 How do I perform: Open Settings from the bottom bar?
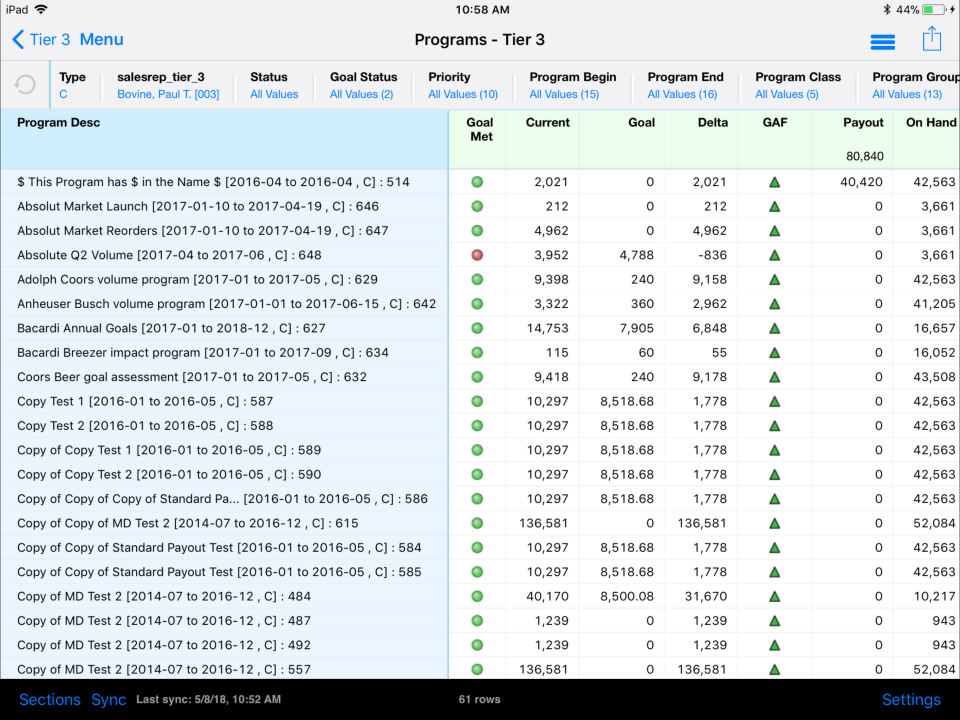tap(913, 699)
